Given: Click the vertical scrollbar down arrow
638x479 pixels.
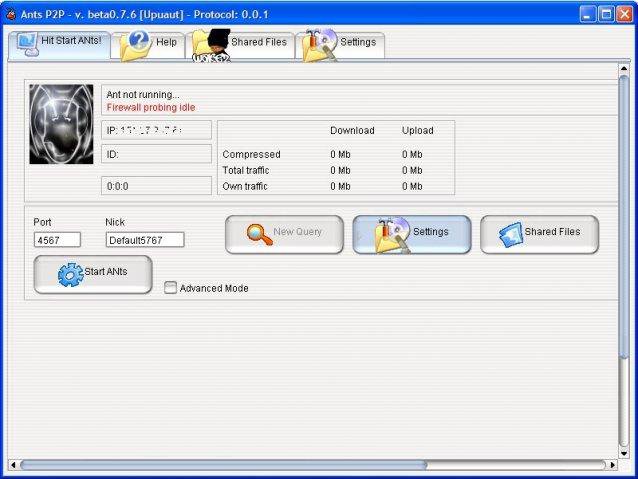Looking at the screenshot, I should 624,451.
